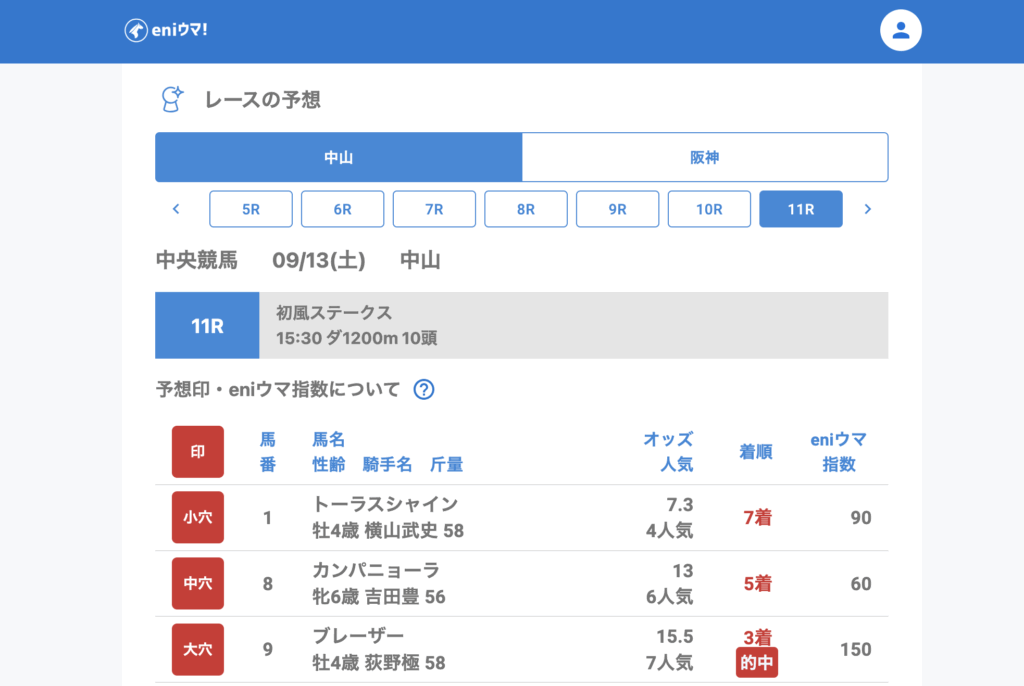Show previous races with left chevron
Viewport: 1024px width, 686px height.
tap(176, 209)
